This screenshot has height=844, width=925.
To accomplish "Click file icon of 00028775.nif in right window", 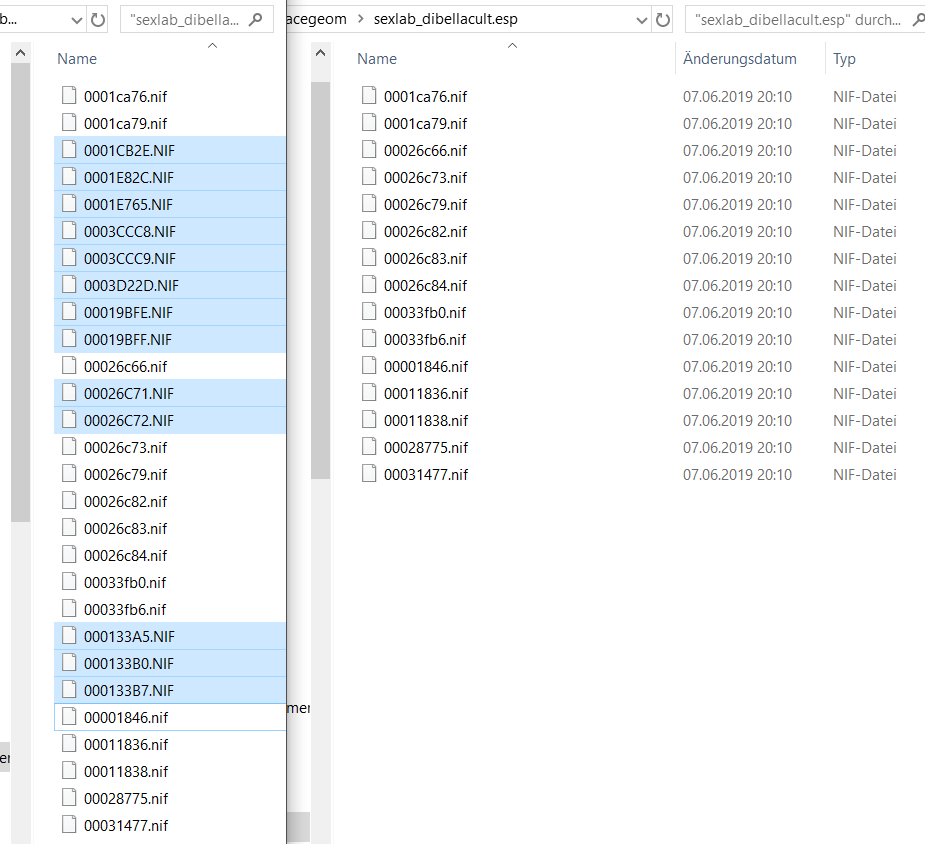I will 369,447.
